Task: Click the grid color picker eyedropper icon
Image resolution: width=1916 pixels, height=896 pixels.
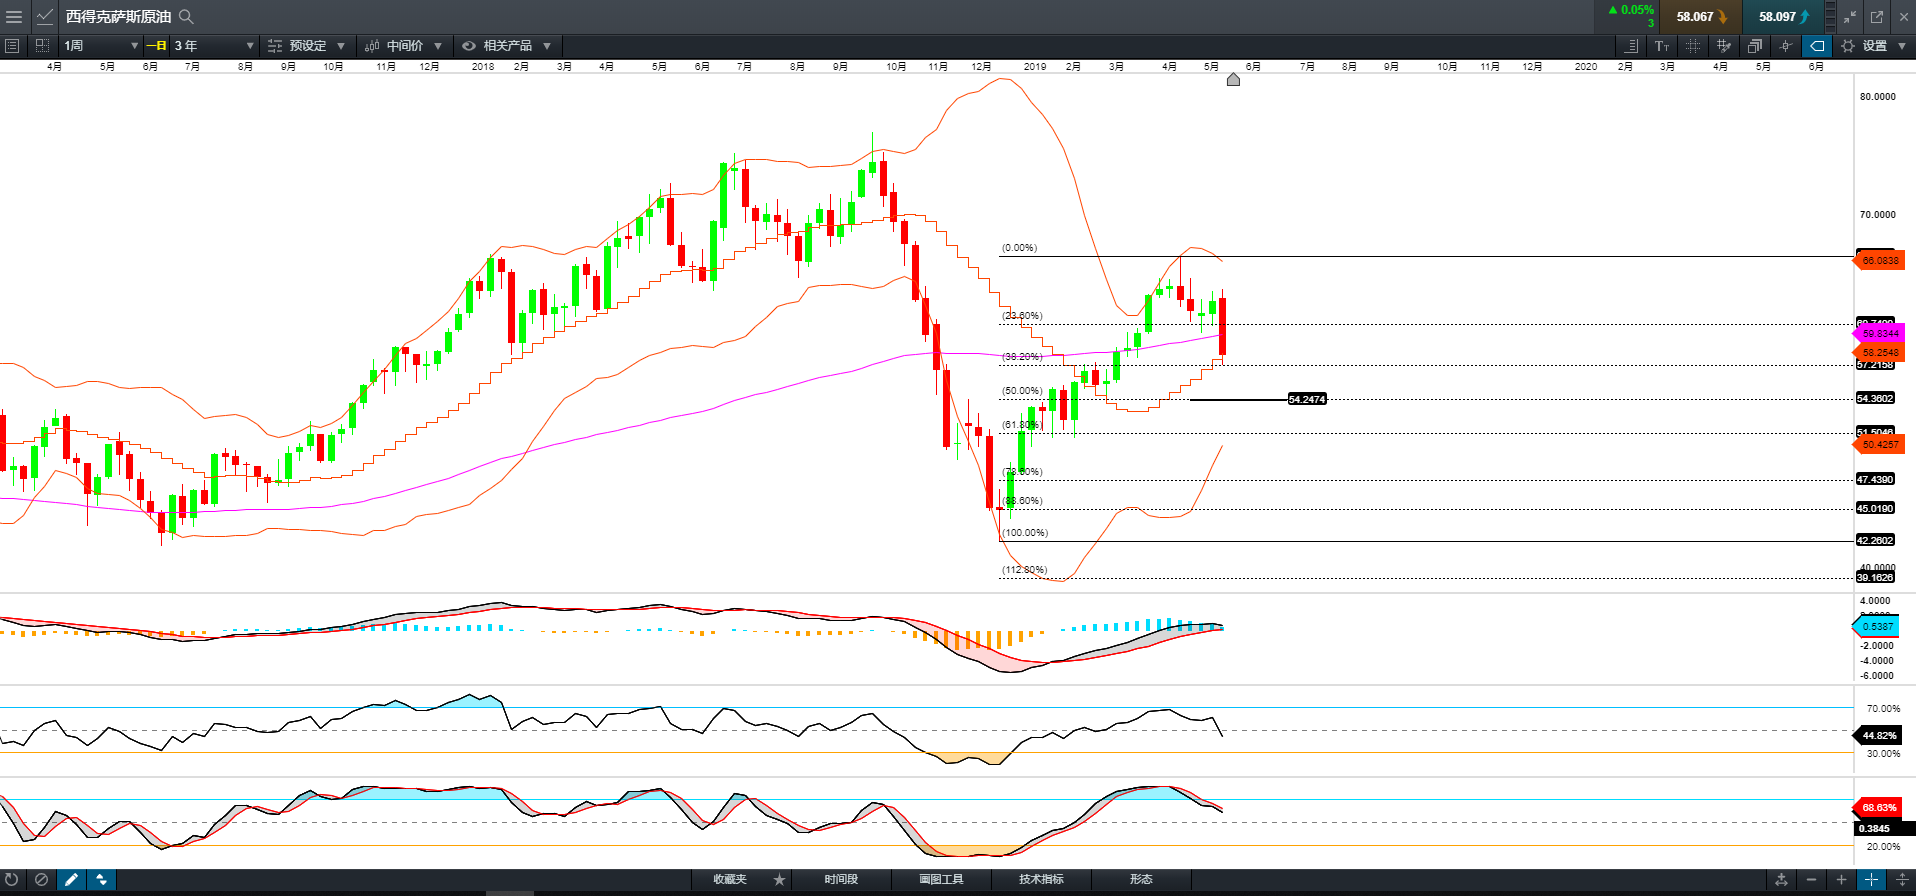Action: point(1723,46)
